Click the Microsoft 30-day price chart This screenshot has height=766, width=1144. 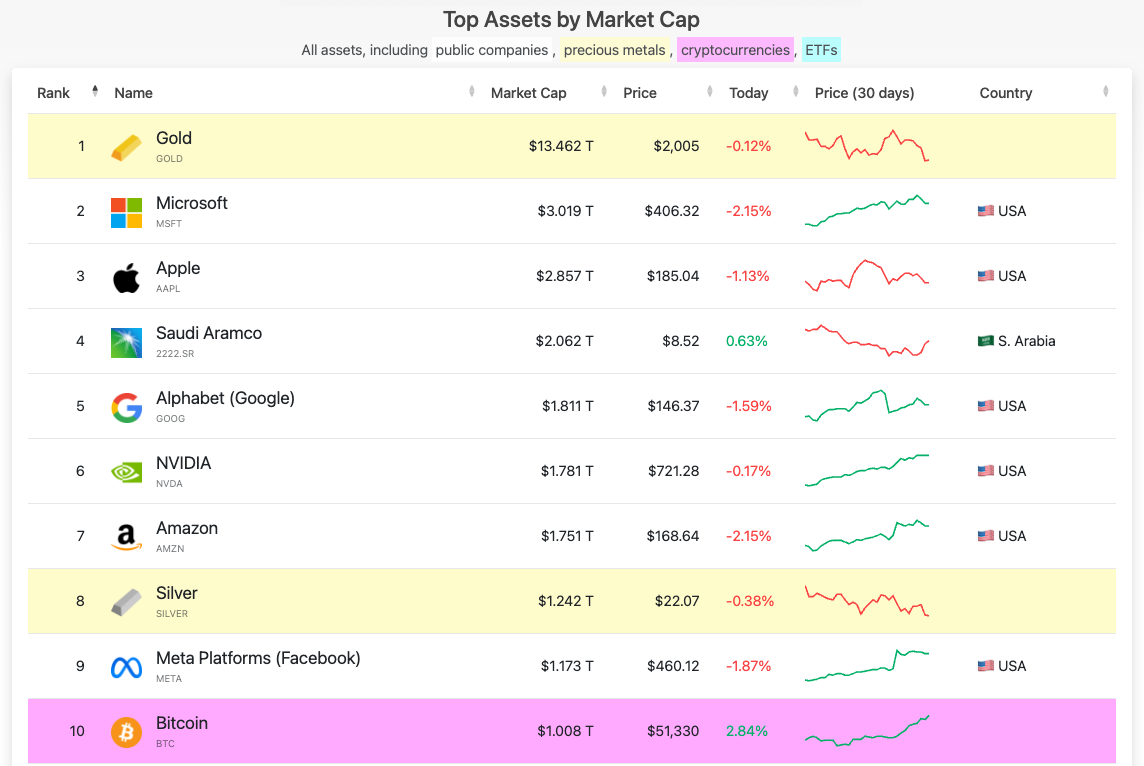point(867,211)
